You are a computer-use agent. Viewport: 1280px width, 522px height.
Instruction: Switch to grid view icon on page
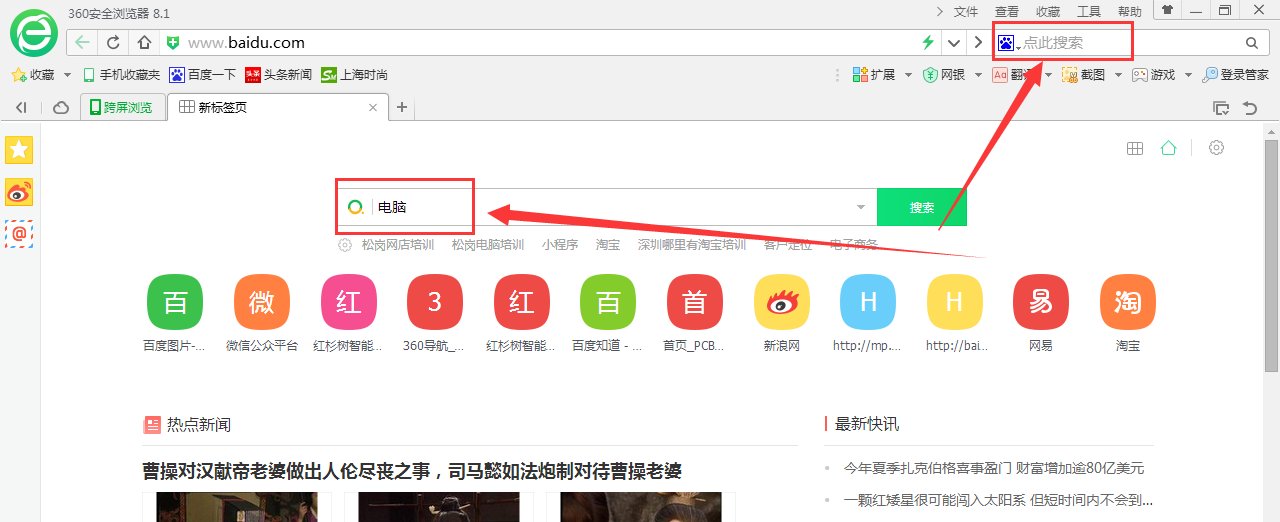click(1135, 148)
